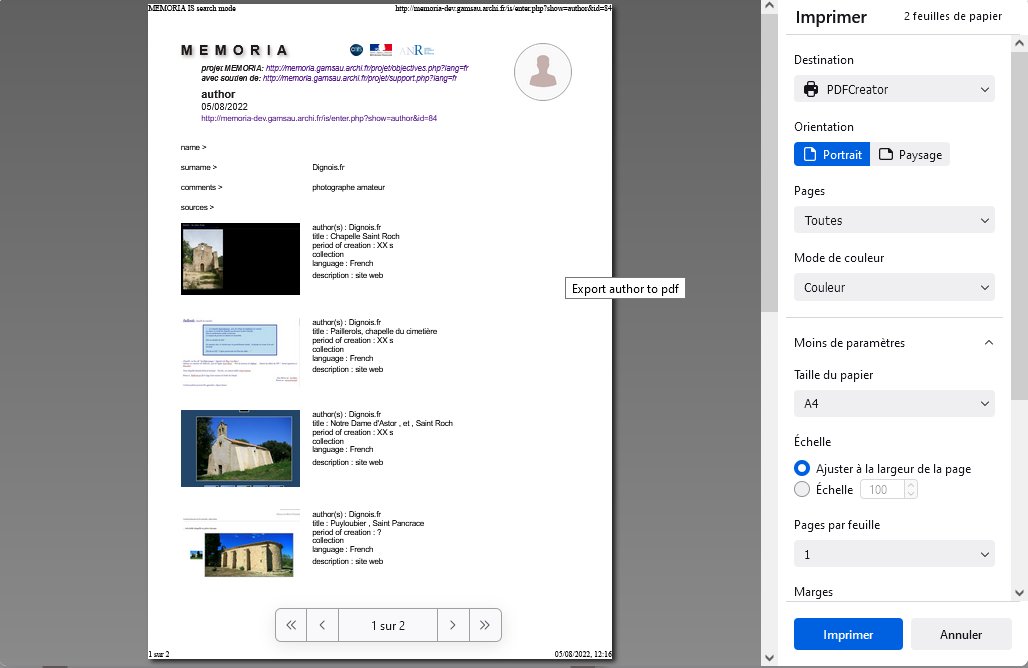Click the 'sources >' label
Viewport: 1028px width, 668px height.
pyautogui.click(x=197, y=207)
